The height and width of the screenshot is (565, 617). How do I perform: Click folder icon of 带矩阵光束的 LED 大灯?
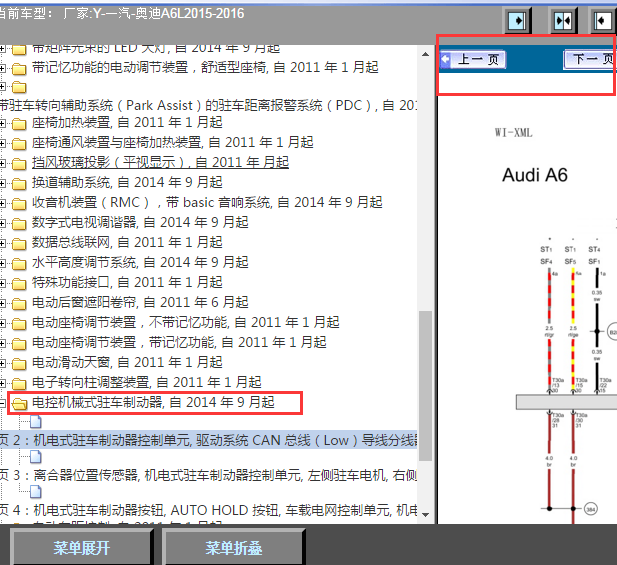tap(19, 50)
